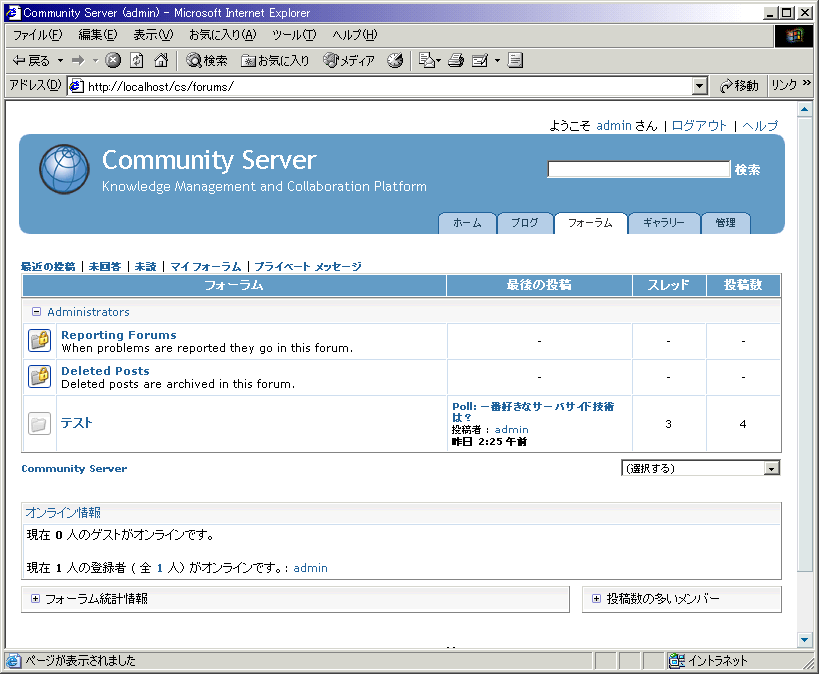This screenshot has width=819, height=674.
Task: Open the (選択する) forum jump dropdown
Action: (x=700, y=468)
